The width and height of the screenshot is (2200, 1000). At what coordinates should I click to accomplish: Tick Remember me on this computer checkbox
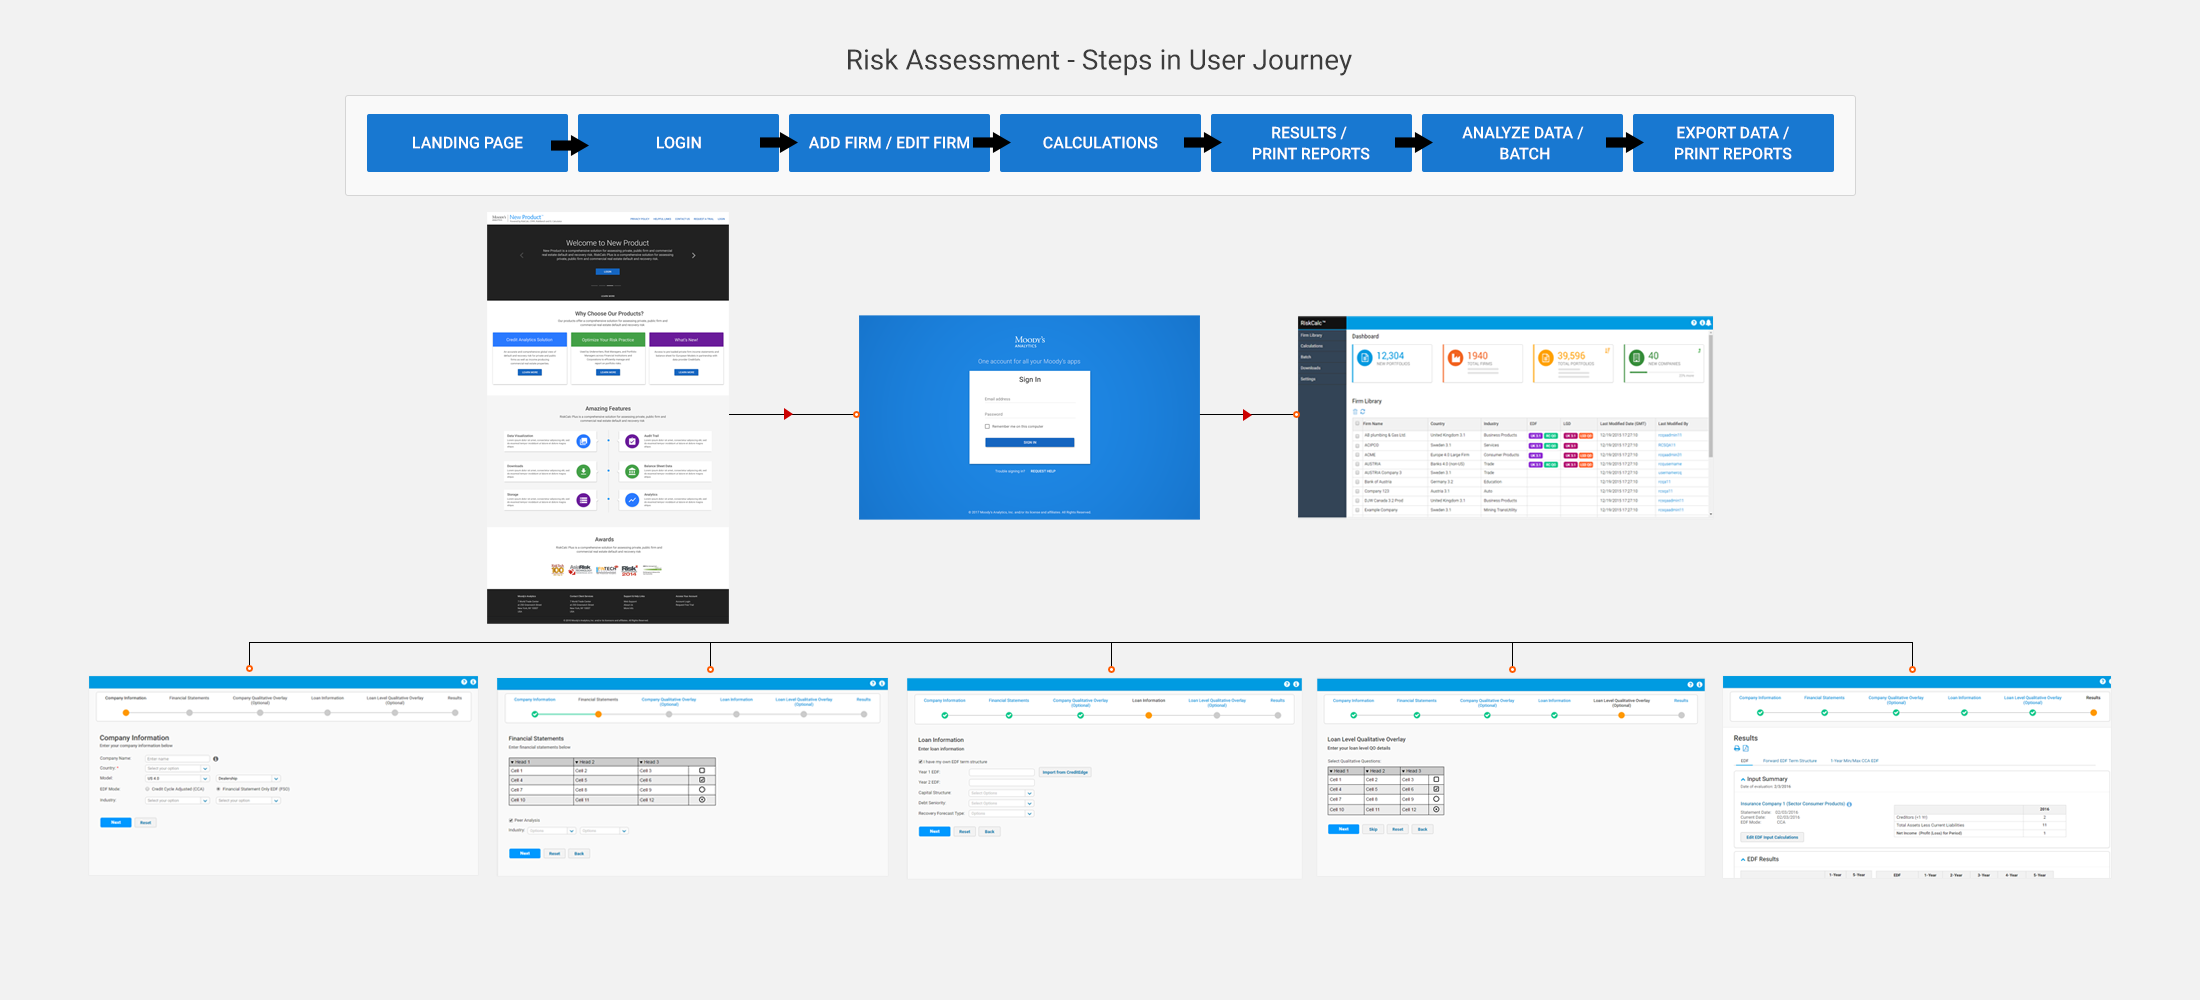987,426
